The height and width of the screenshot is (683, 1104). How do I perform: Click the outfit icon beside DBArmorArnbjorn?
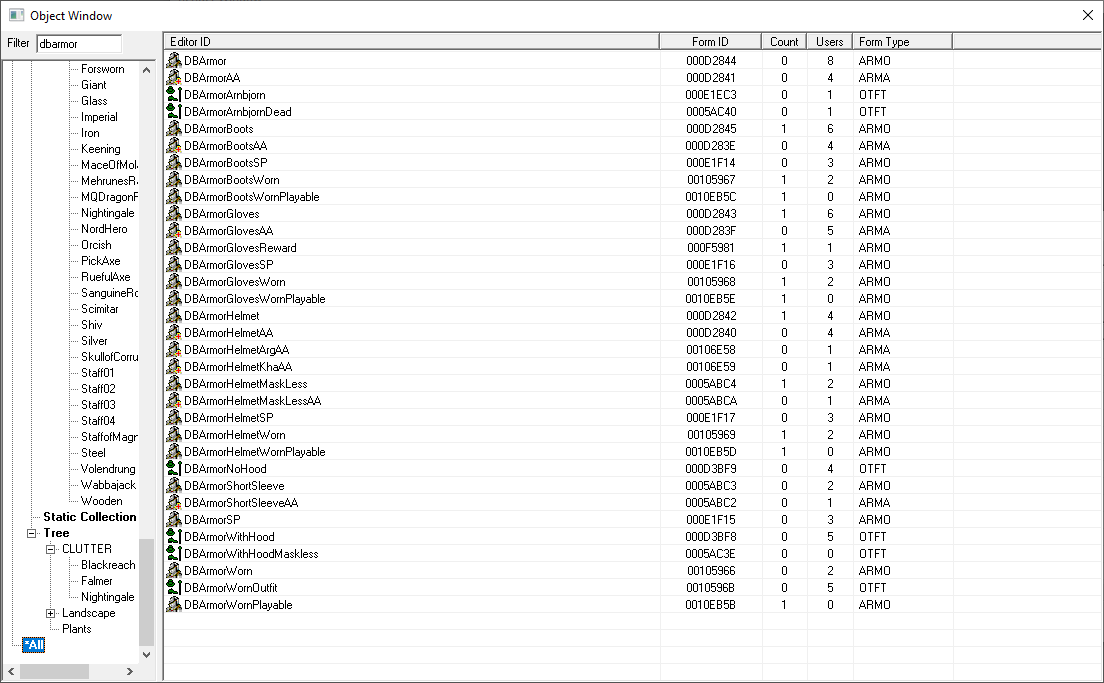point(174,94)
